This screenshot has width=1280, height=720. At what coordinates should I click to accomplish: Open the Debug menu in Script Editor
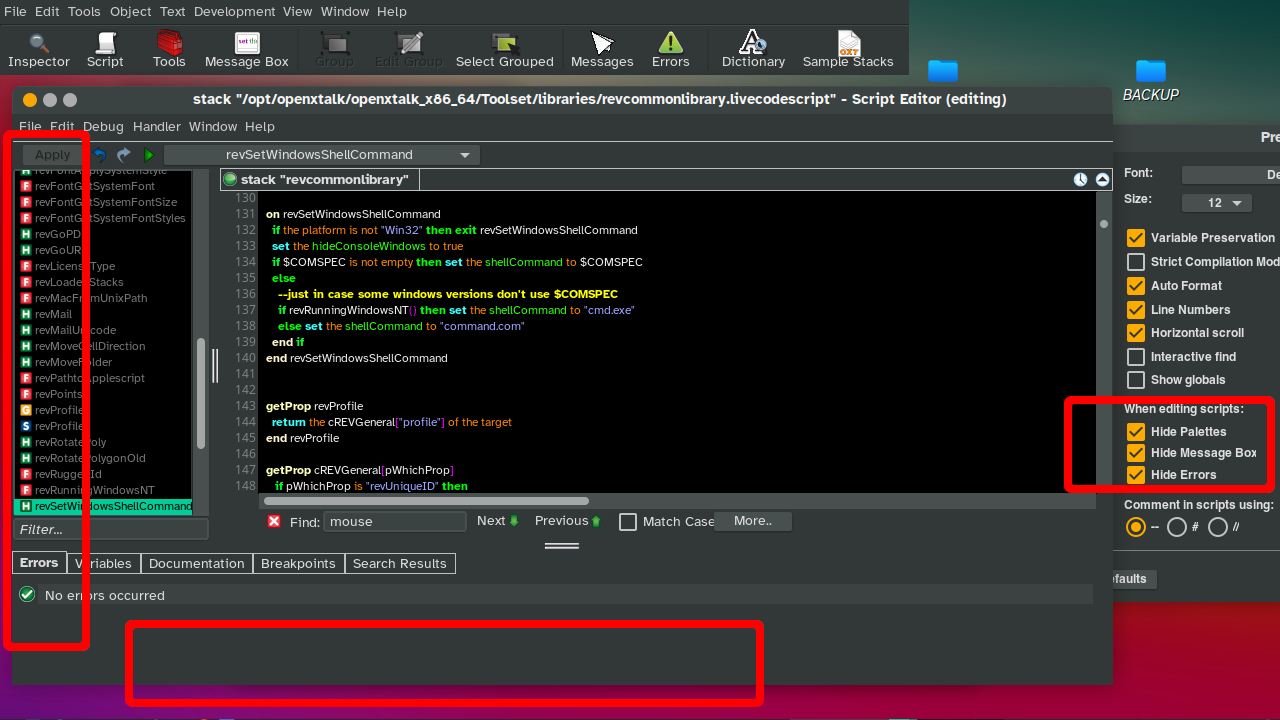(103, 127)
